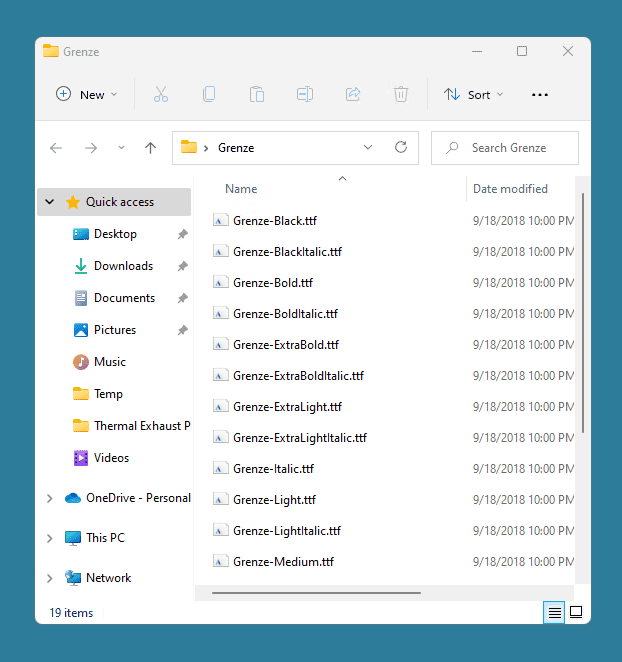Expand address bar history dropdown
This screenshot has width=622, height=662.
pos(368,147)
